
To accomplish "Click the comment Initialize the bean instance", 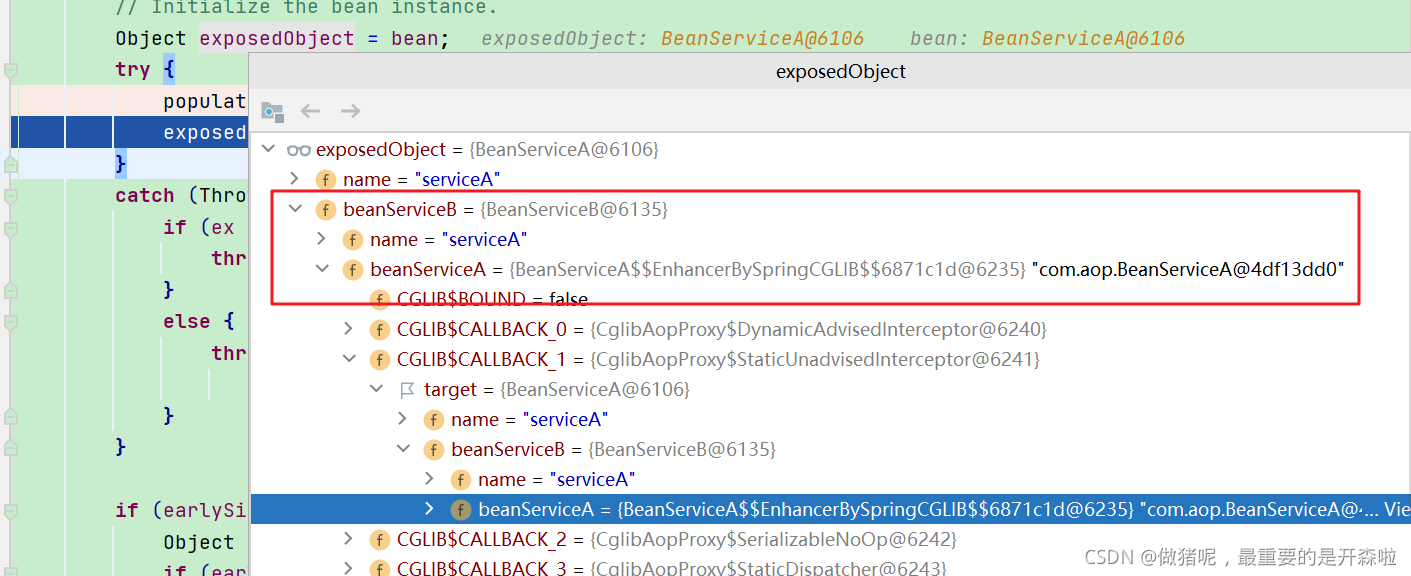I will tap(306, 8).
